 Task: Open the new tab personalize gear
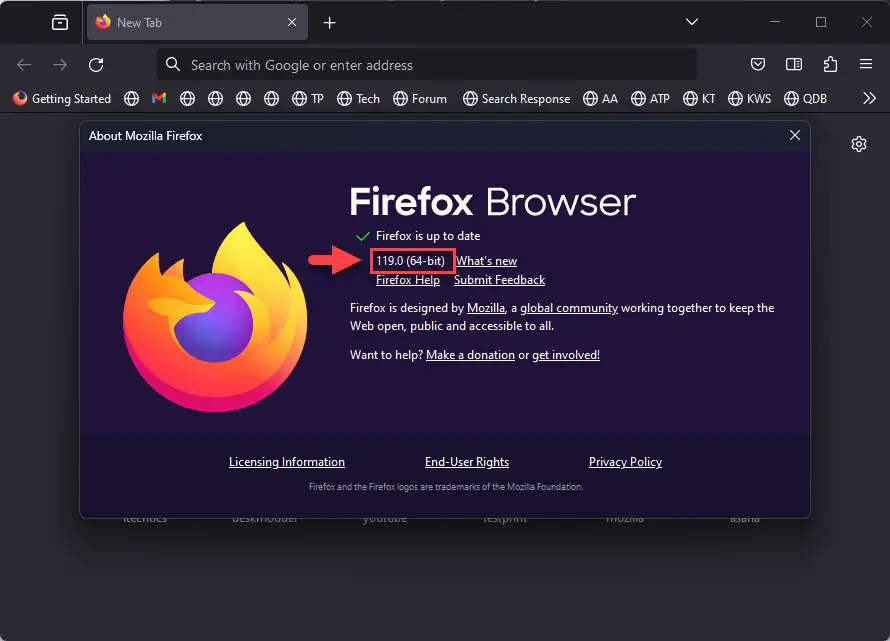[859, 144]
